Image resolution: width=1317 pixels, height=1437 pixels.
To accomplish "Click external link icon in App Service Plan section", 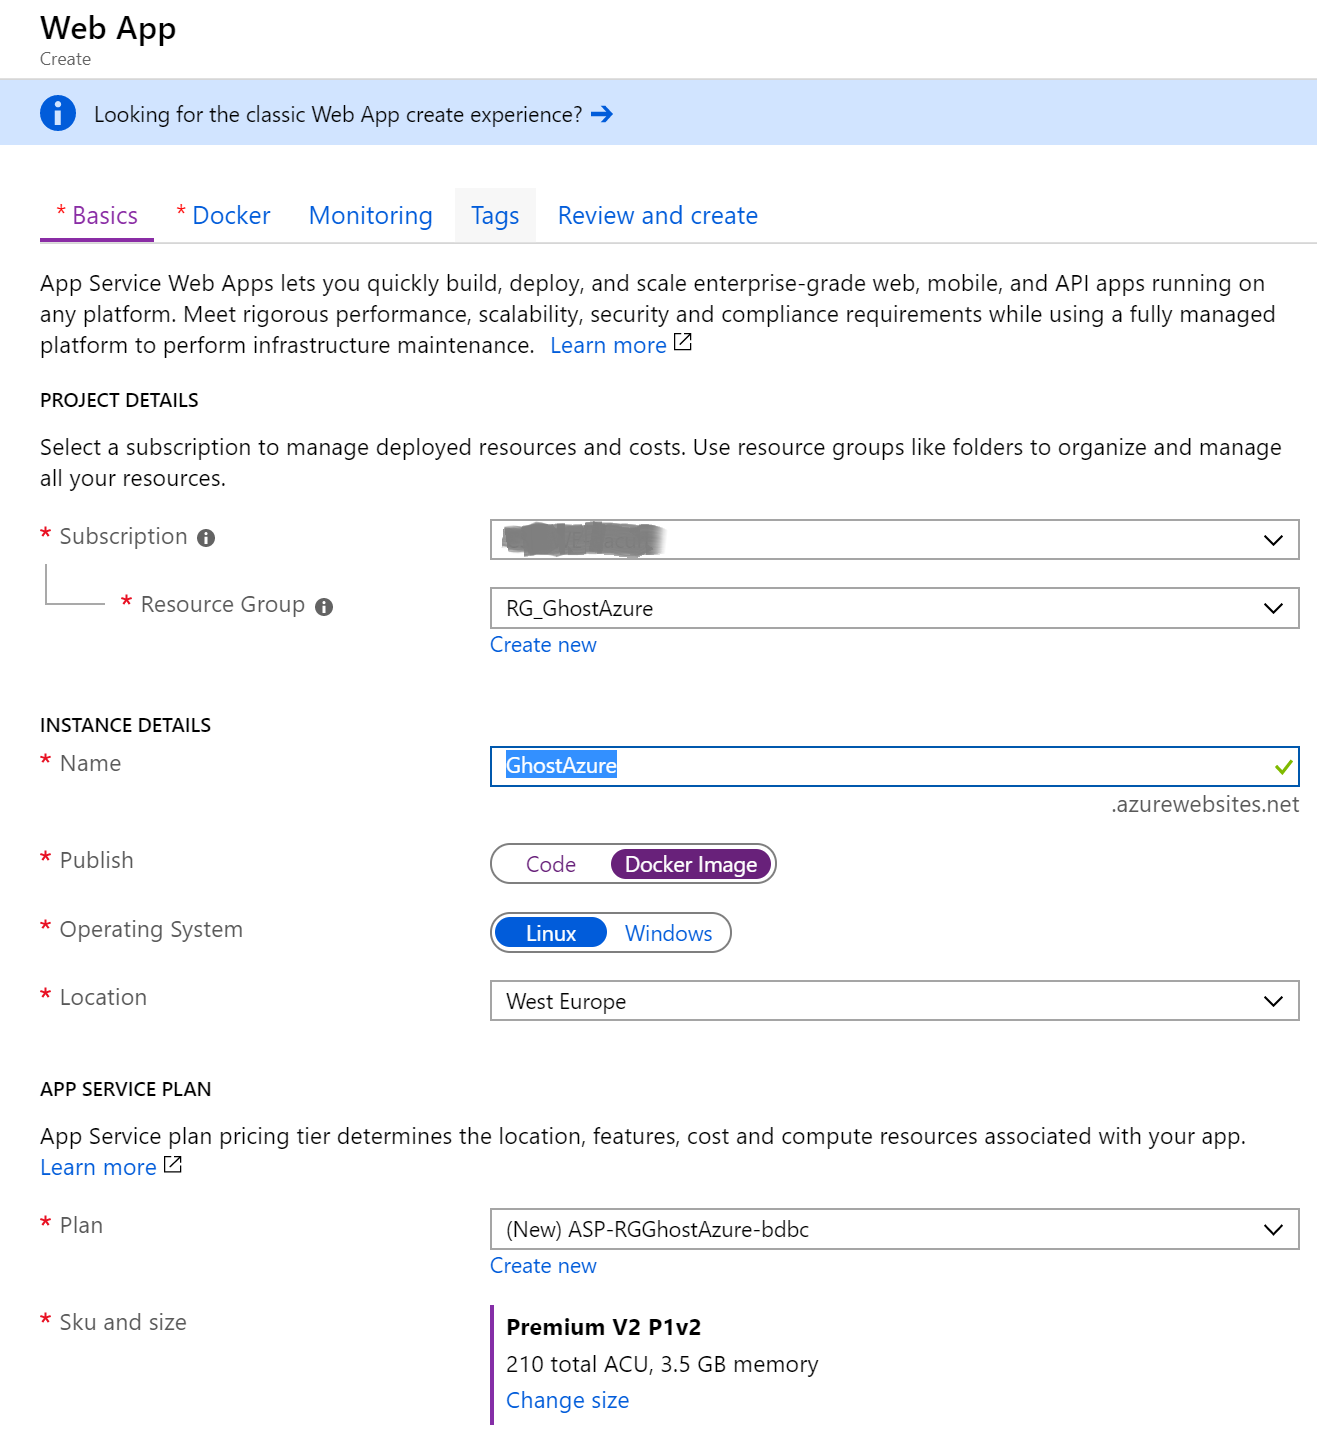I will (x=173, y=1165).
